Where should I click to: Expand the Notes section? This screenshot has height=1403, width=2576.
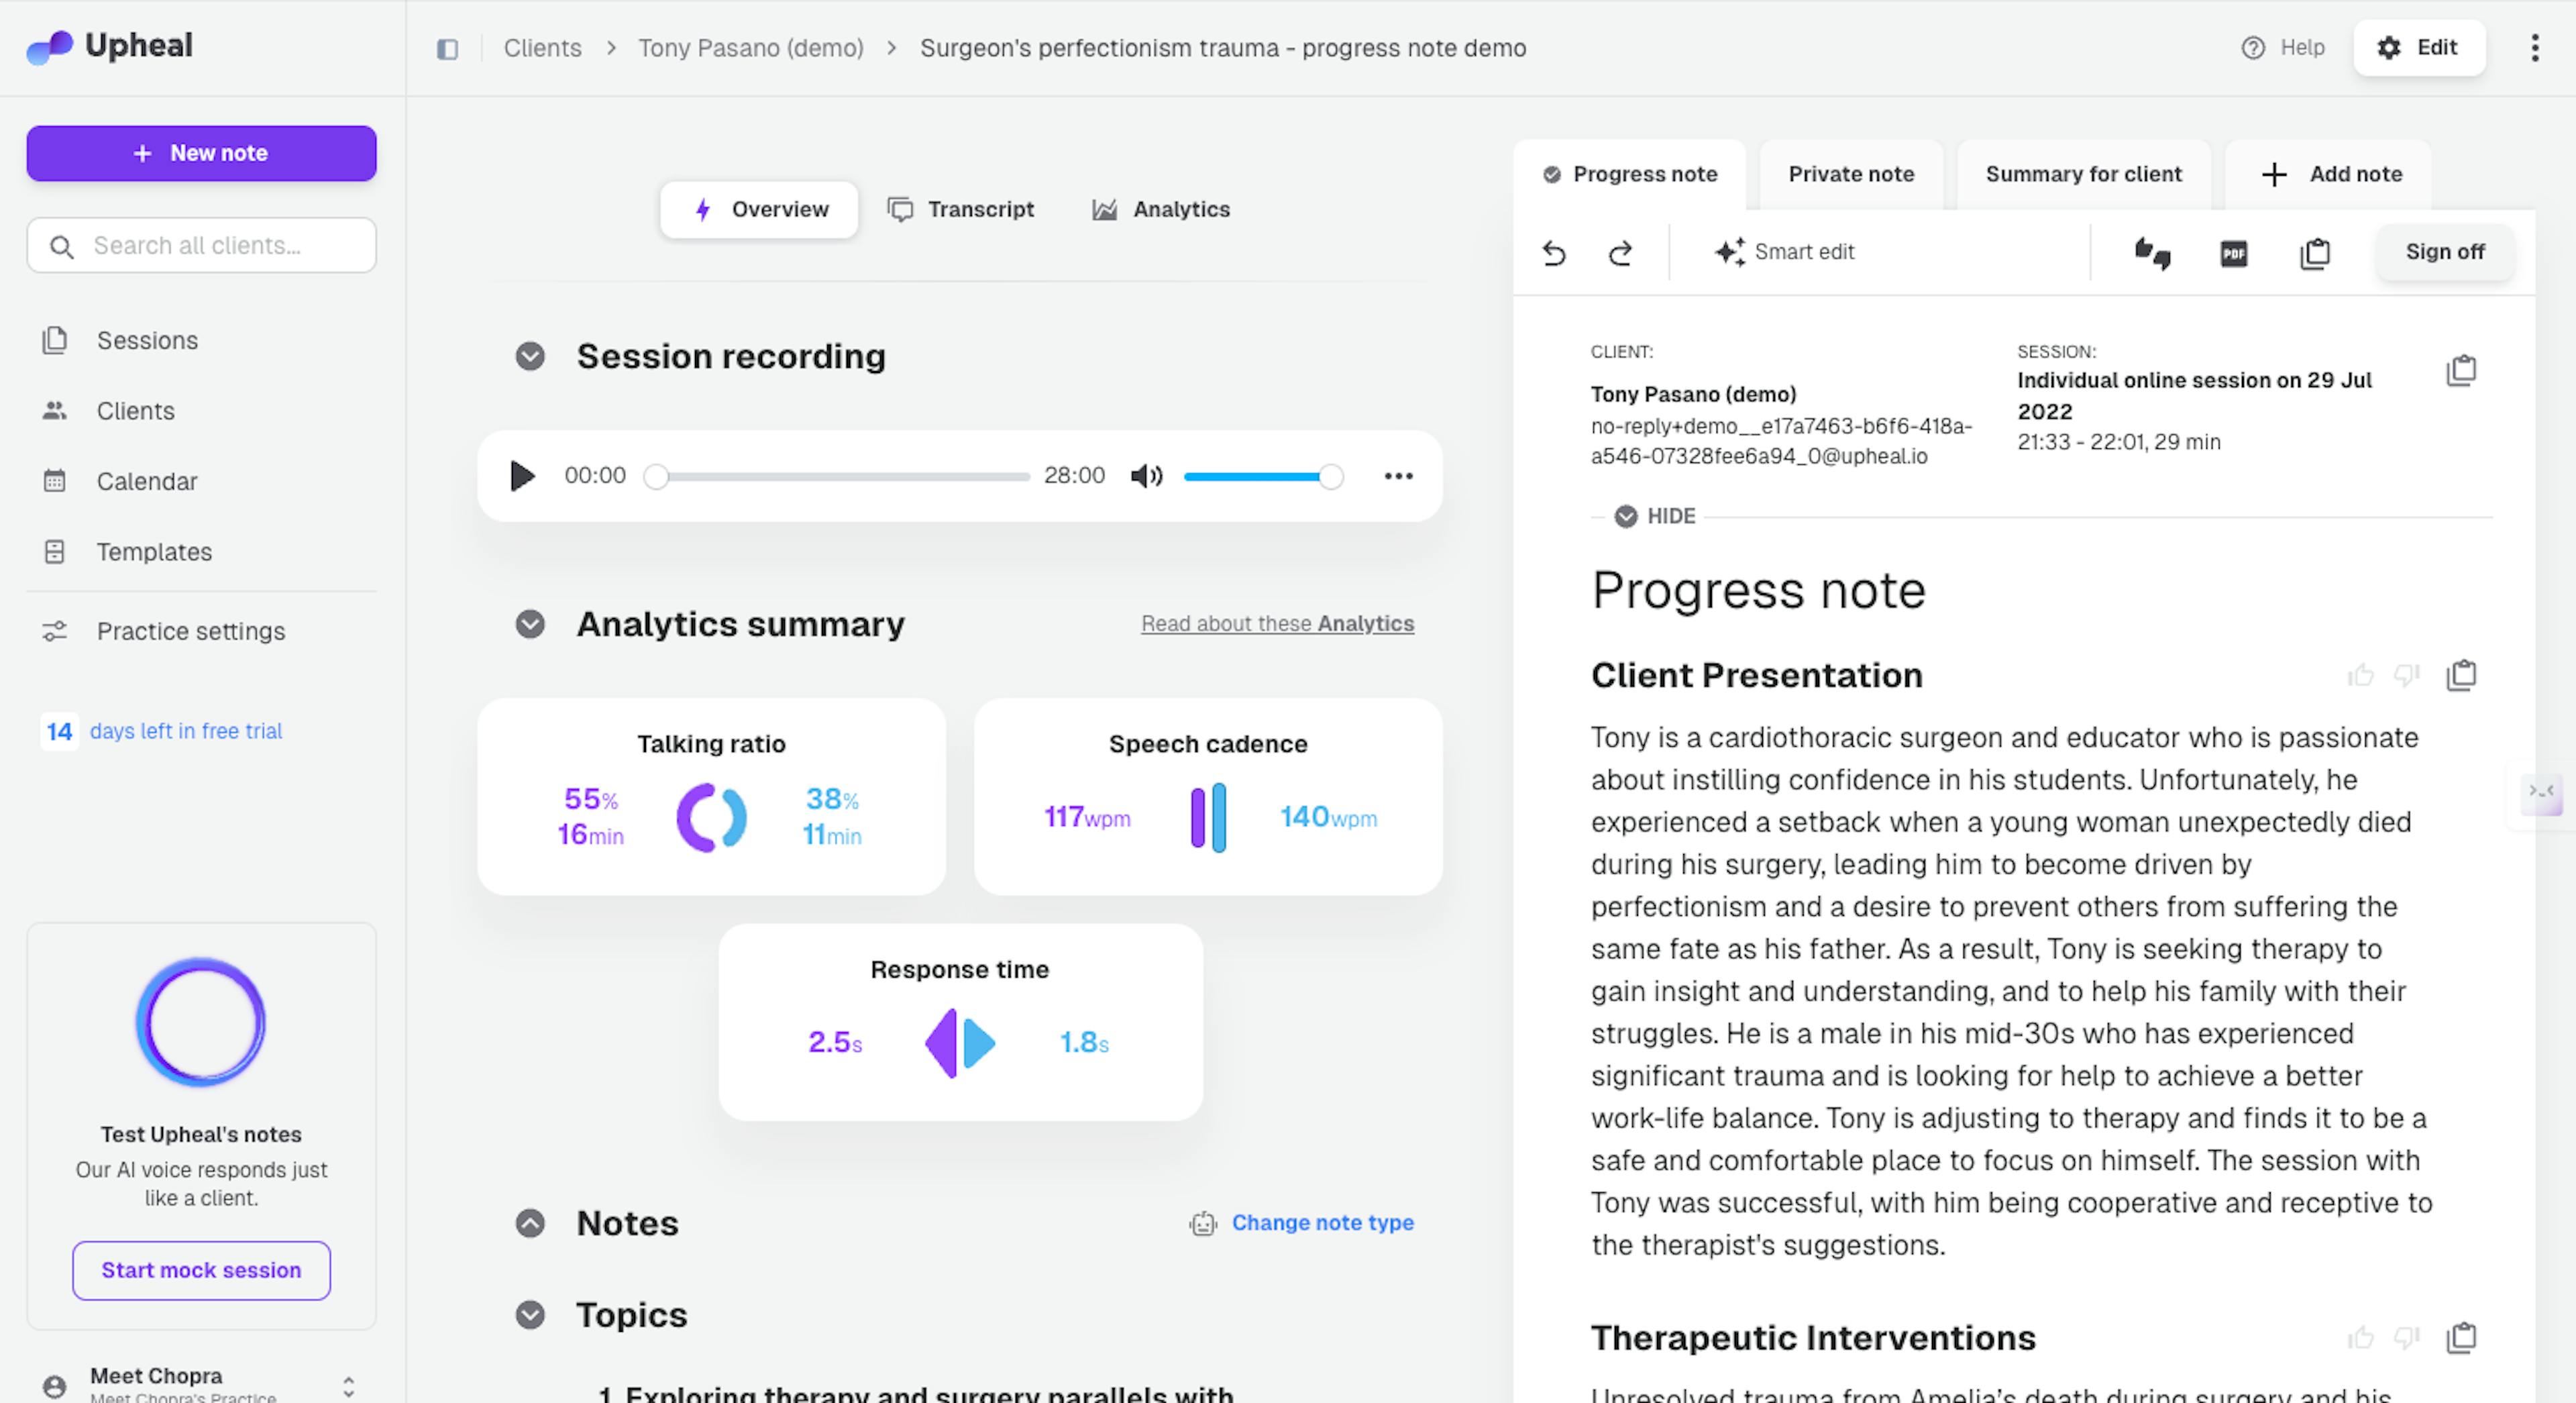click(530, 1223)
